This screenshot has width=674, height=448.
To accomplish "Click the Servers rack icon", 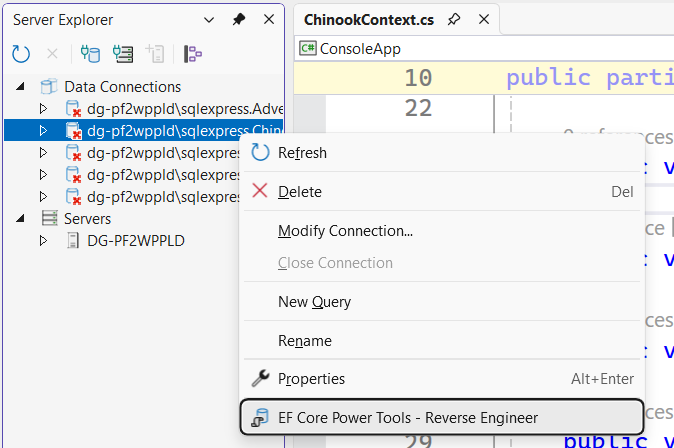I will pos(49,218).
